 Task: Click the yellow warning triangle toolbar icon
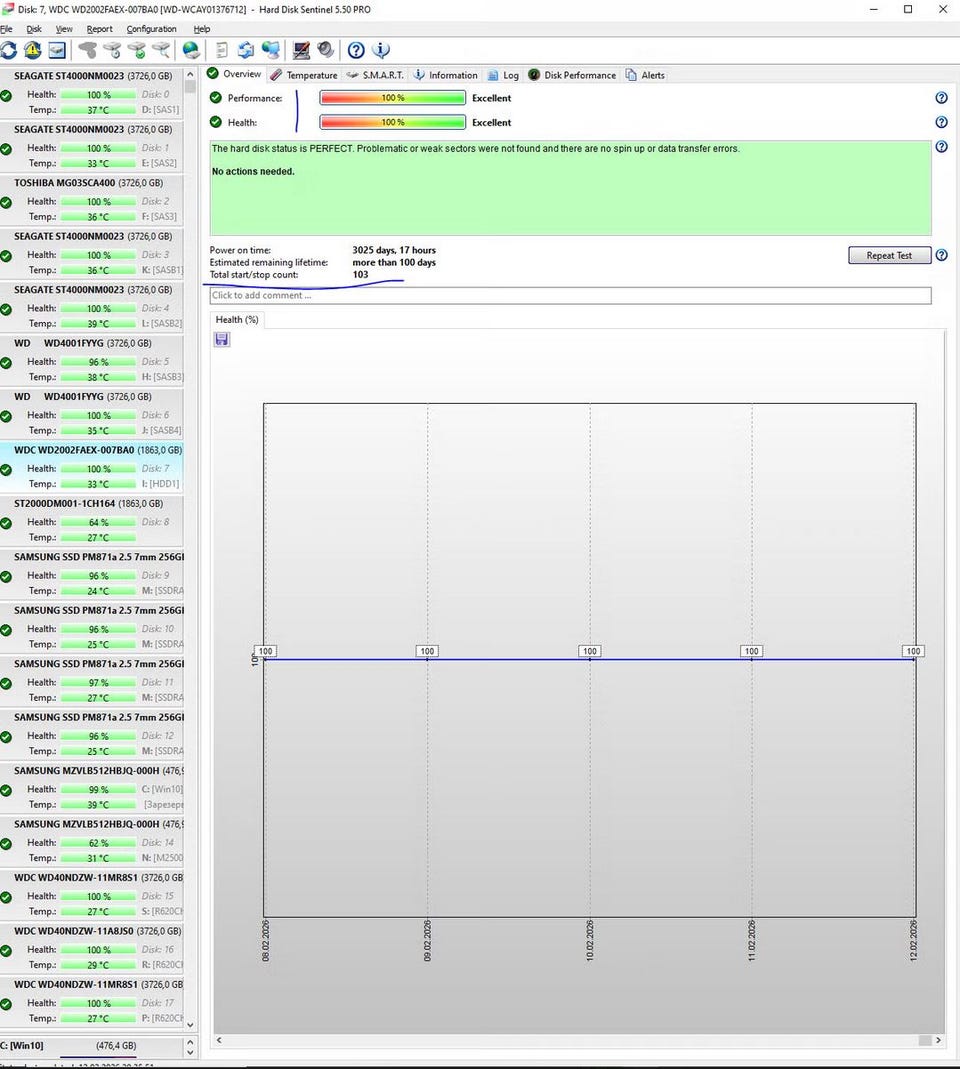tap(33, 50)
